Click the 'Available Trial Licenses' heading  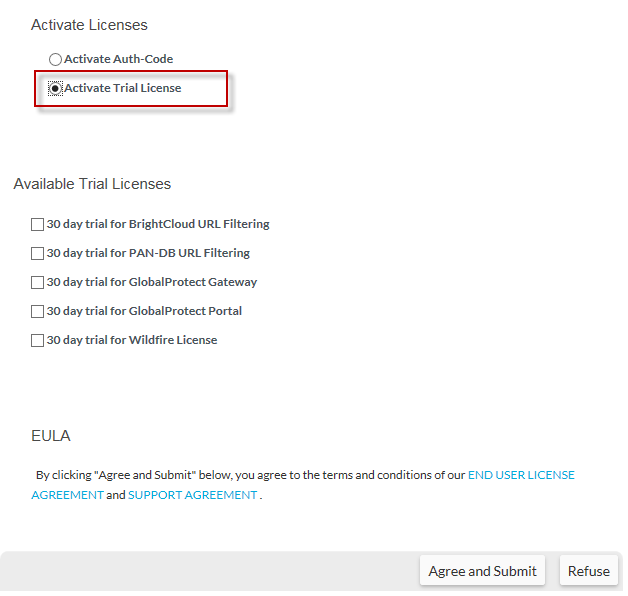tap(92, 184)
